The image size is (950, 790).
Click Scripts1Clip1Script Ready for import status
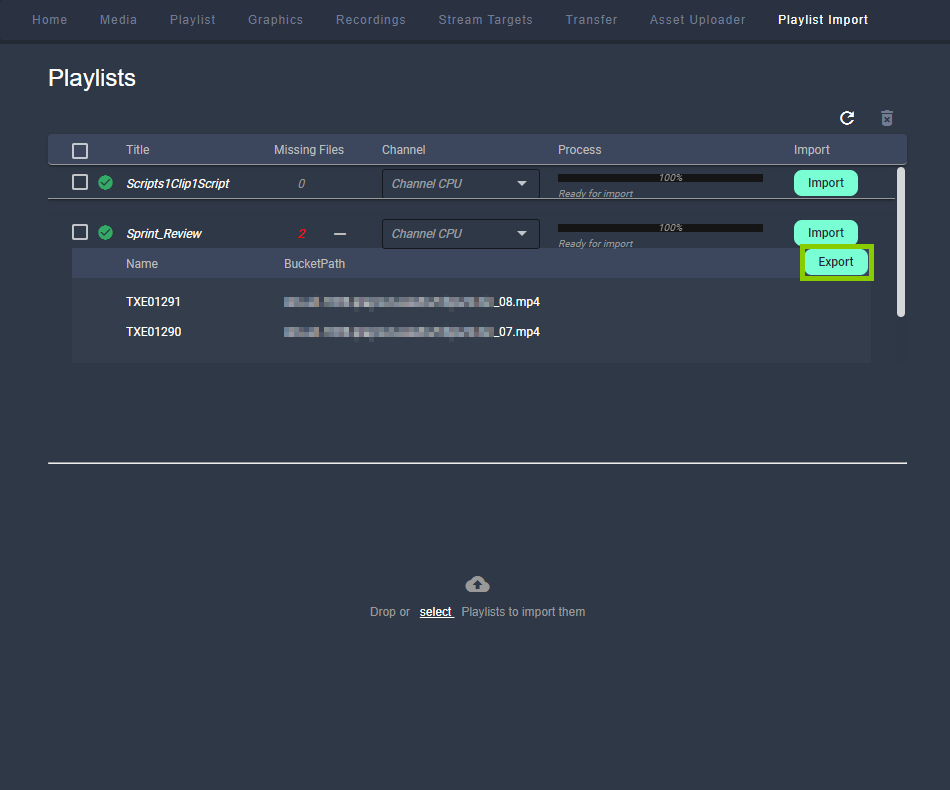(x=596, y=193)
